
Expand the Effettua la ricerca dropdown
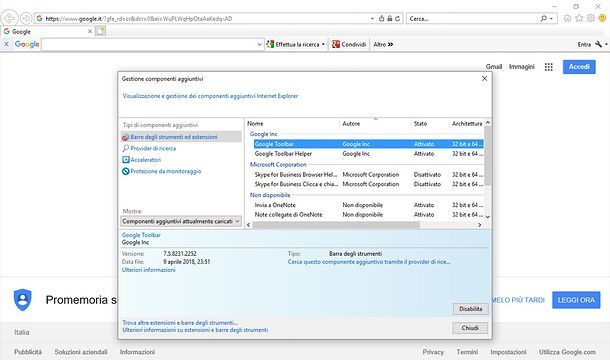(x=323, y=44)
